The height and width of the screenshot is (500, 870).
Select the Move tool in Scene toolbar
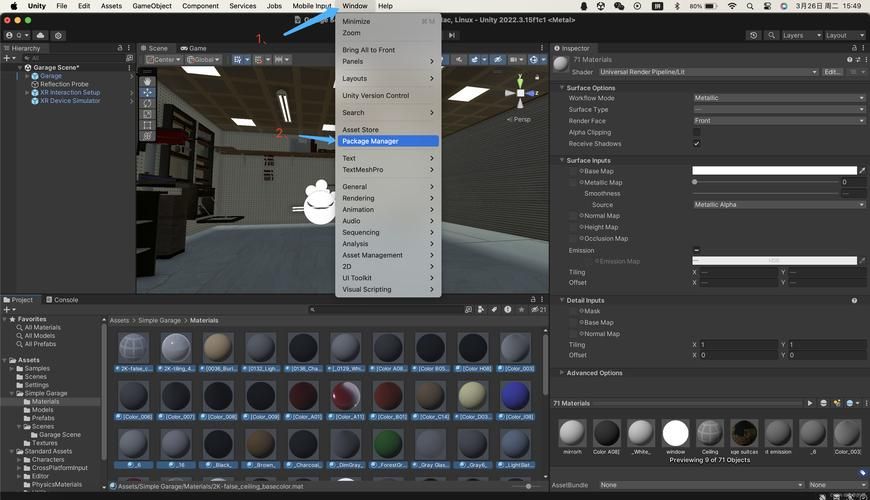click(x=147, y=90)
